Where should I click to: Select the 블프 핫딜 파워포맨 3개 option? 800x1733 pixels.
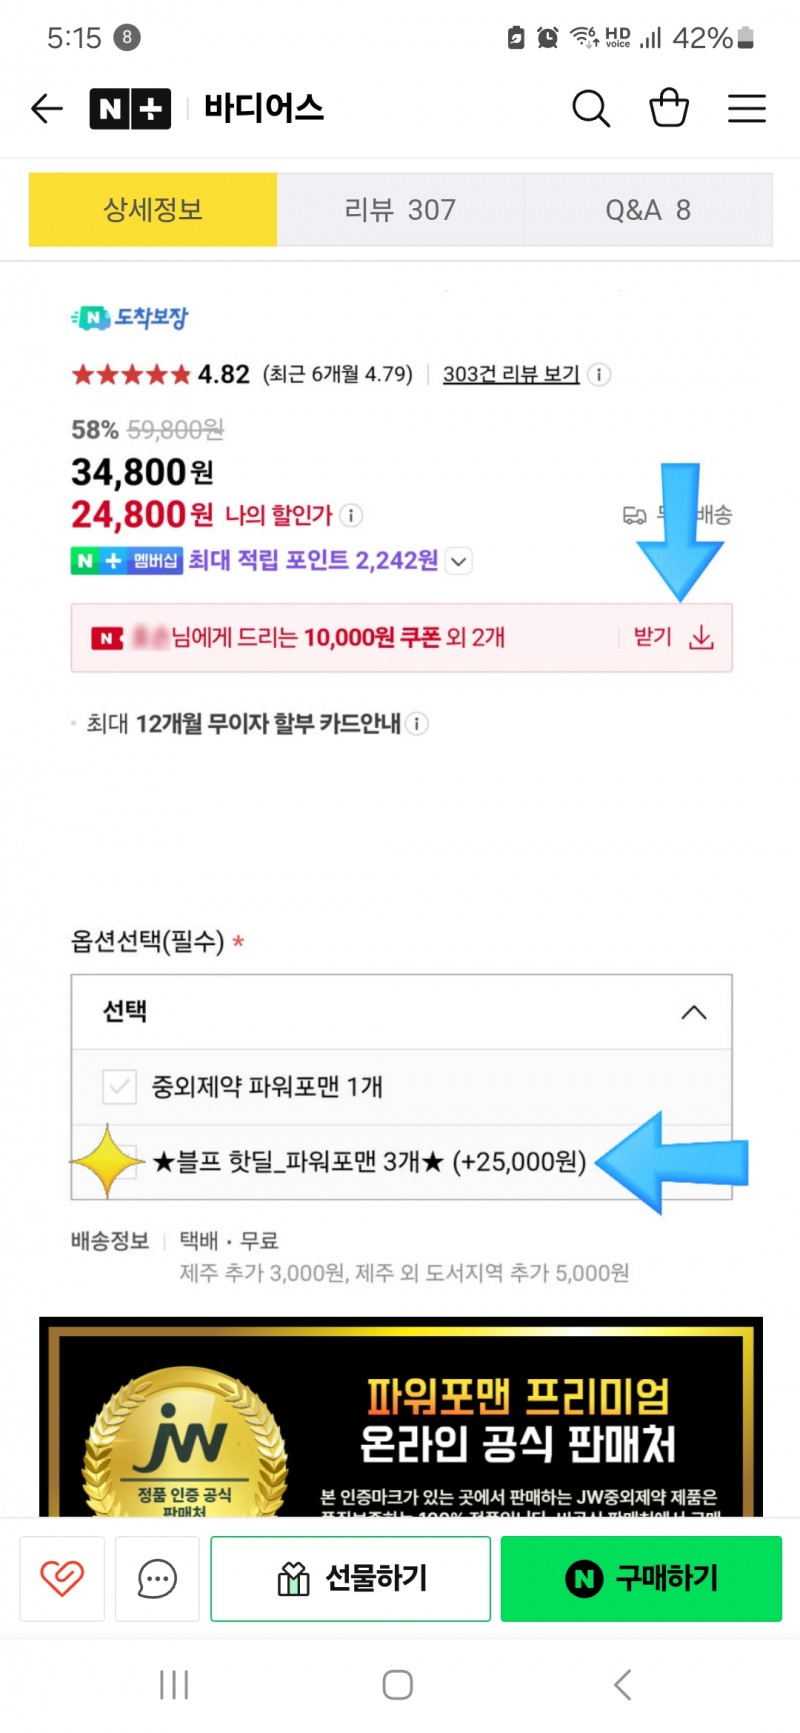pos(401,1162)
